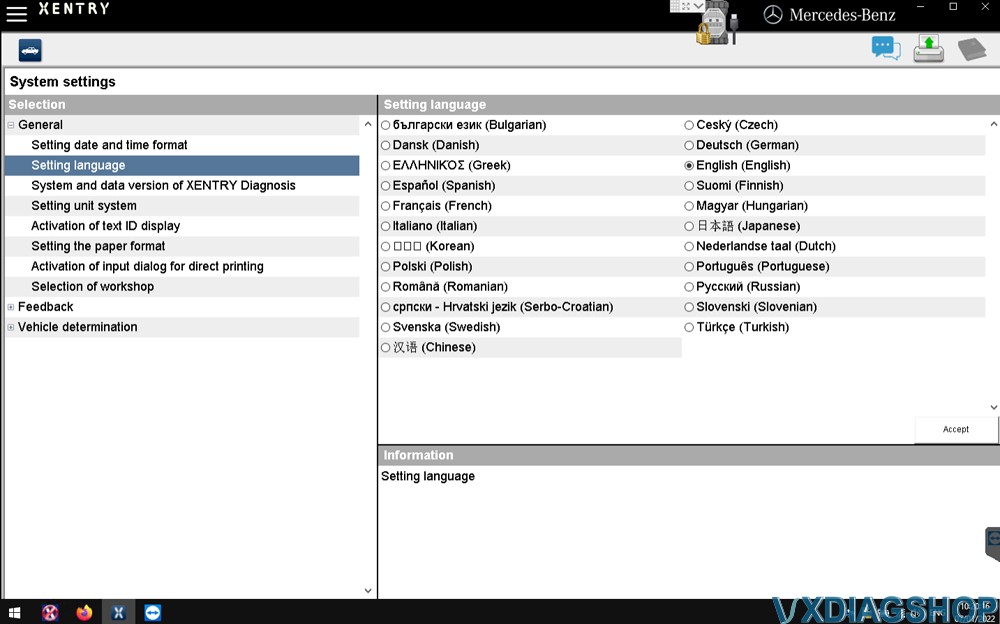Click scroll-up arrow in Selection panel
This screenshot has width=1000, height=624.
click(368, 124)
